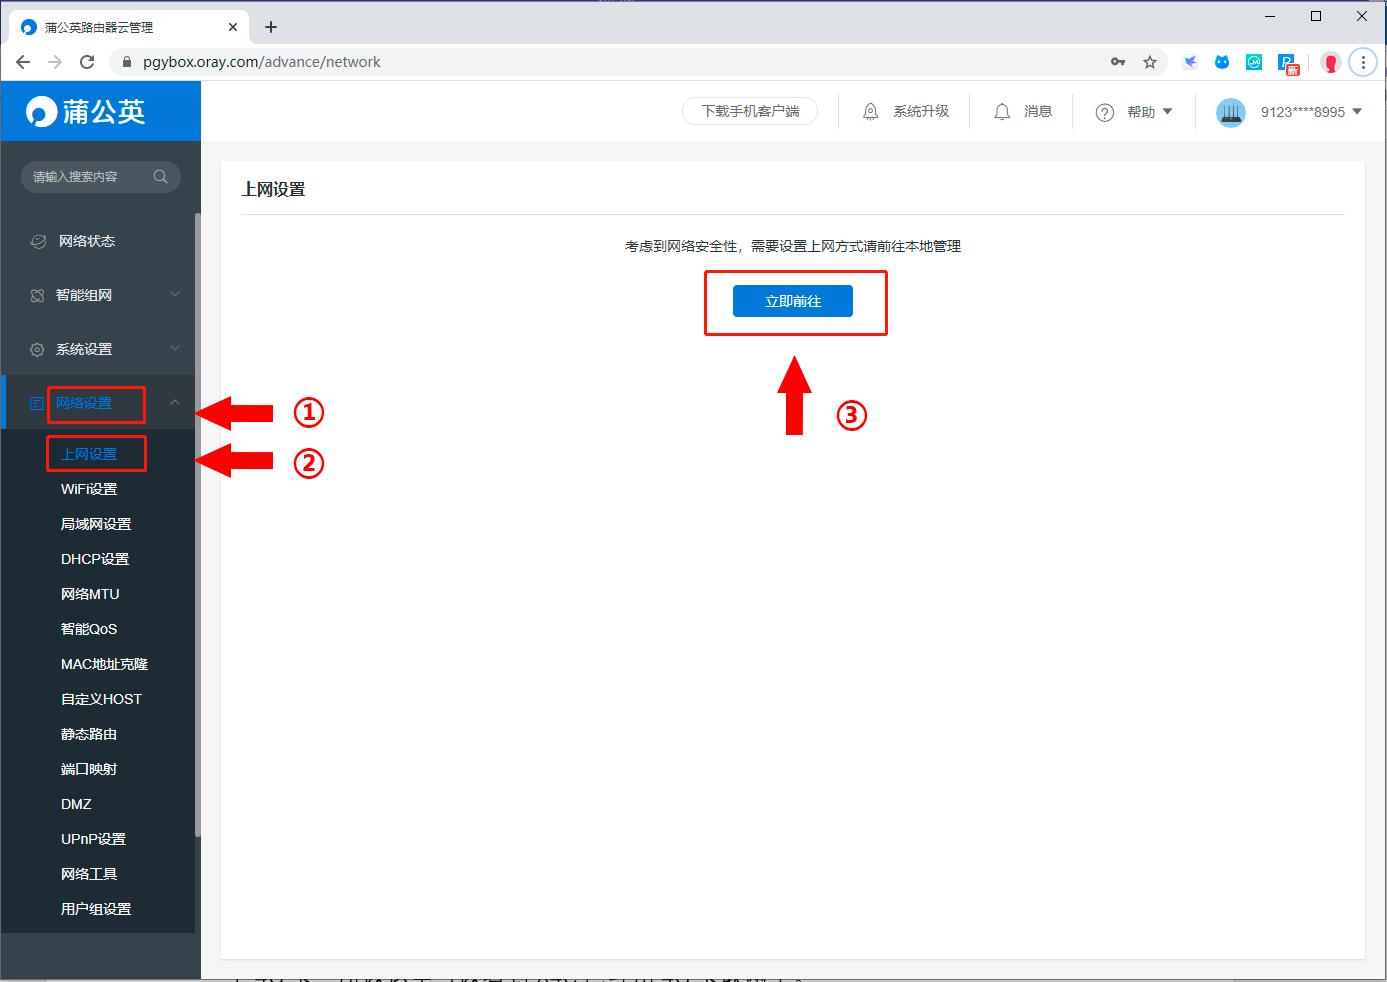Click the 智能组网 sidebar icon
This screenshot has width=1387, height=982.
point(37,294)
